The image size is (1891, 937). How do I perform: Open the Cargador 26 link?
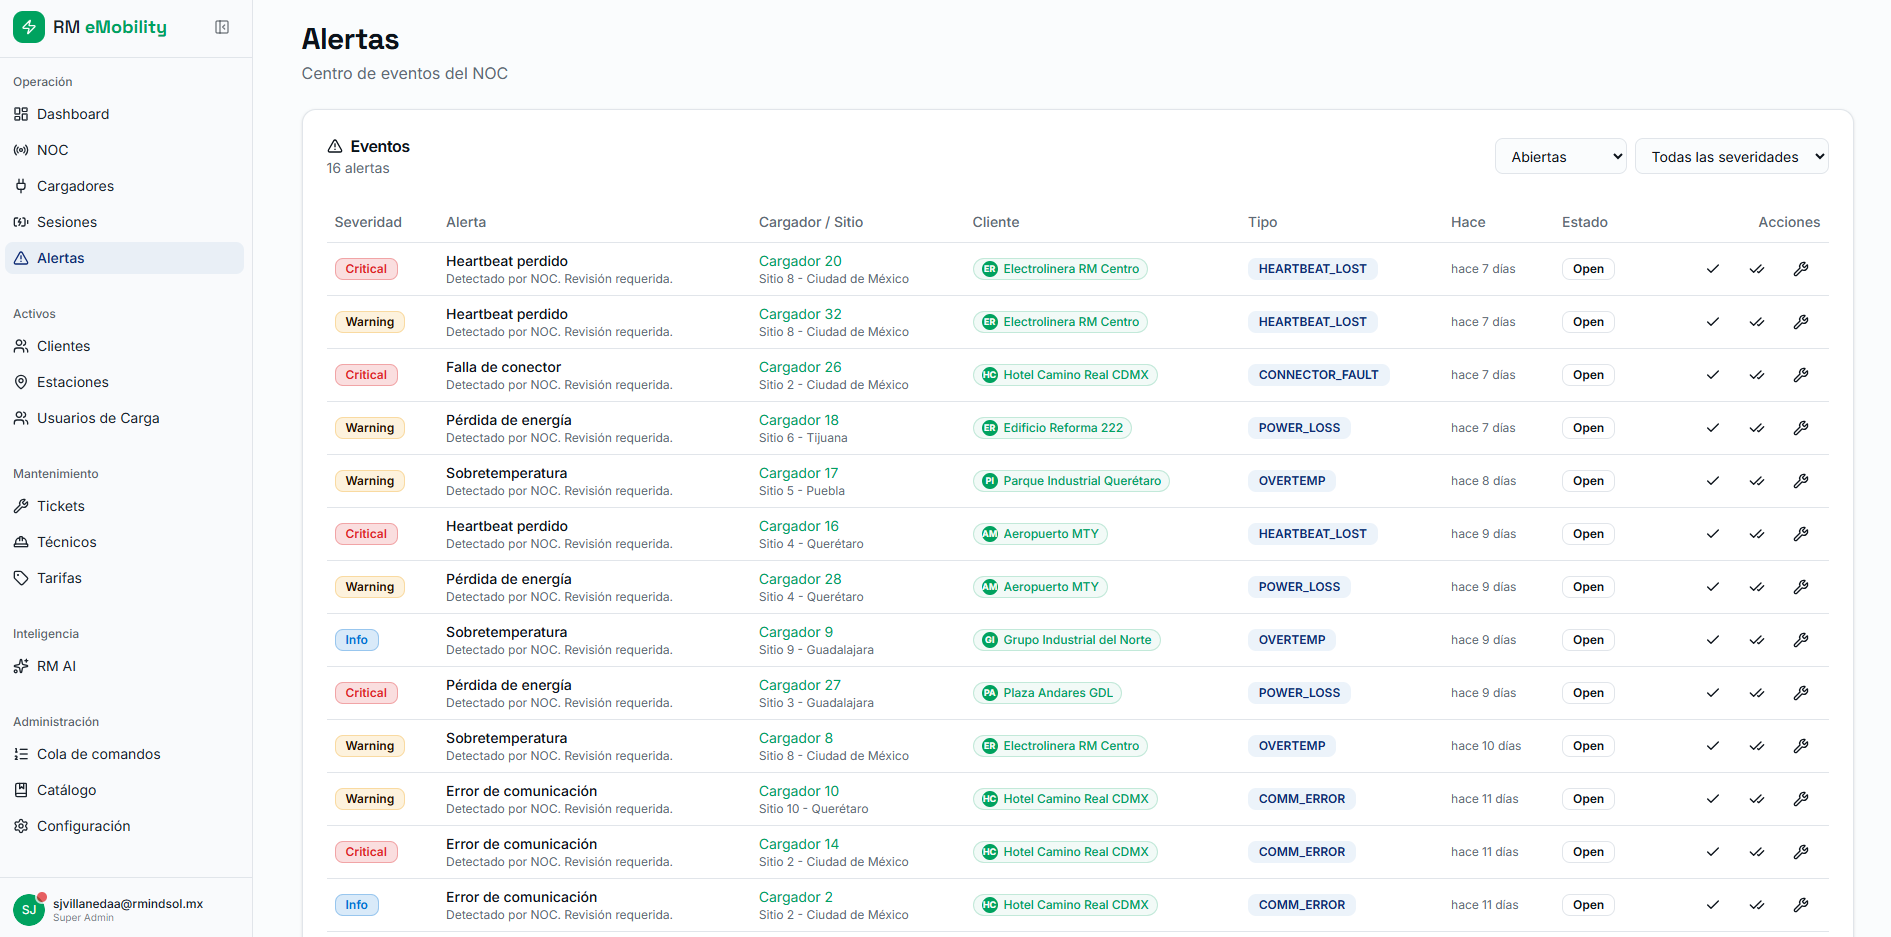pos(800,367)
